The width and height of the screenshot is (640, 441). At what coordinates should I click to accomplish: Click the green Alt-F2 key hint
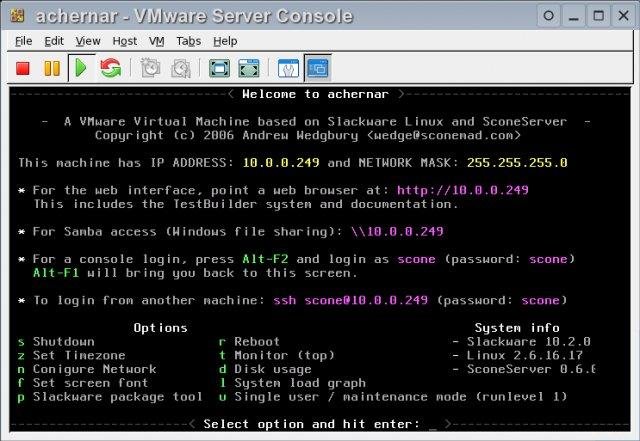coord(265,259)
